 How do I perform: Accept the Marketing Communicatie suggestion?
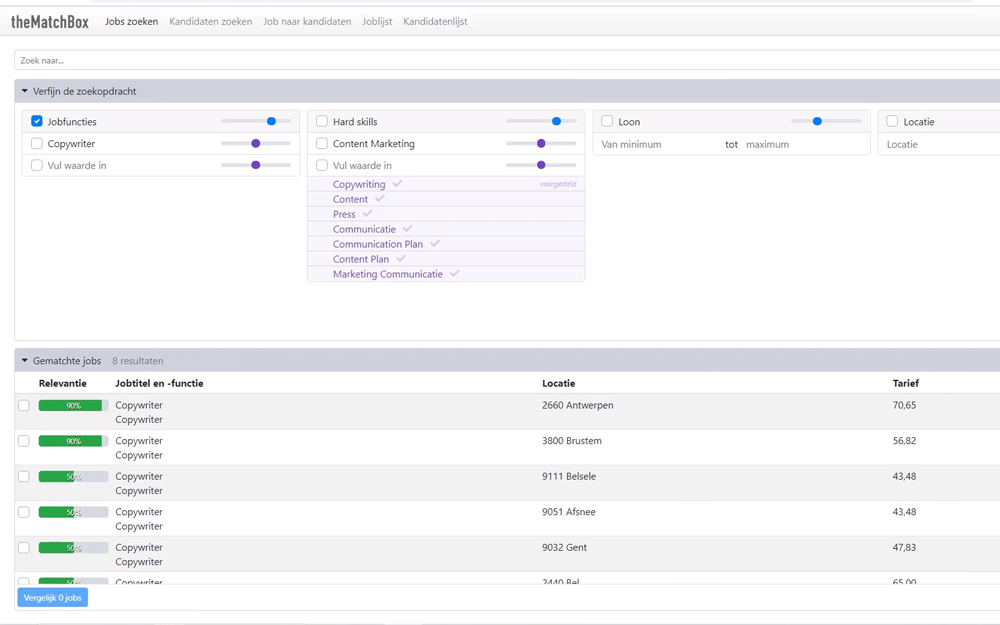[x=455, y=274]
